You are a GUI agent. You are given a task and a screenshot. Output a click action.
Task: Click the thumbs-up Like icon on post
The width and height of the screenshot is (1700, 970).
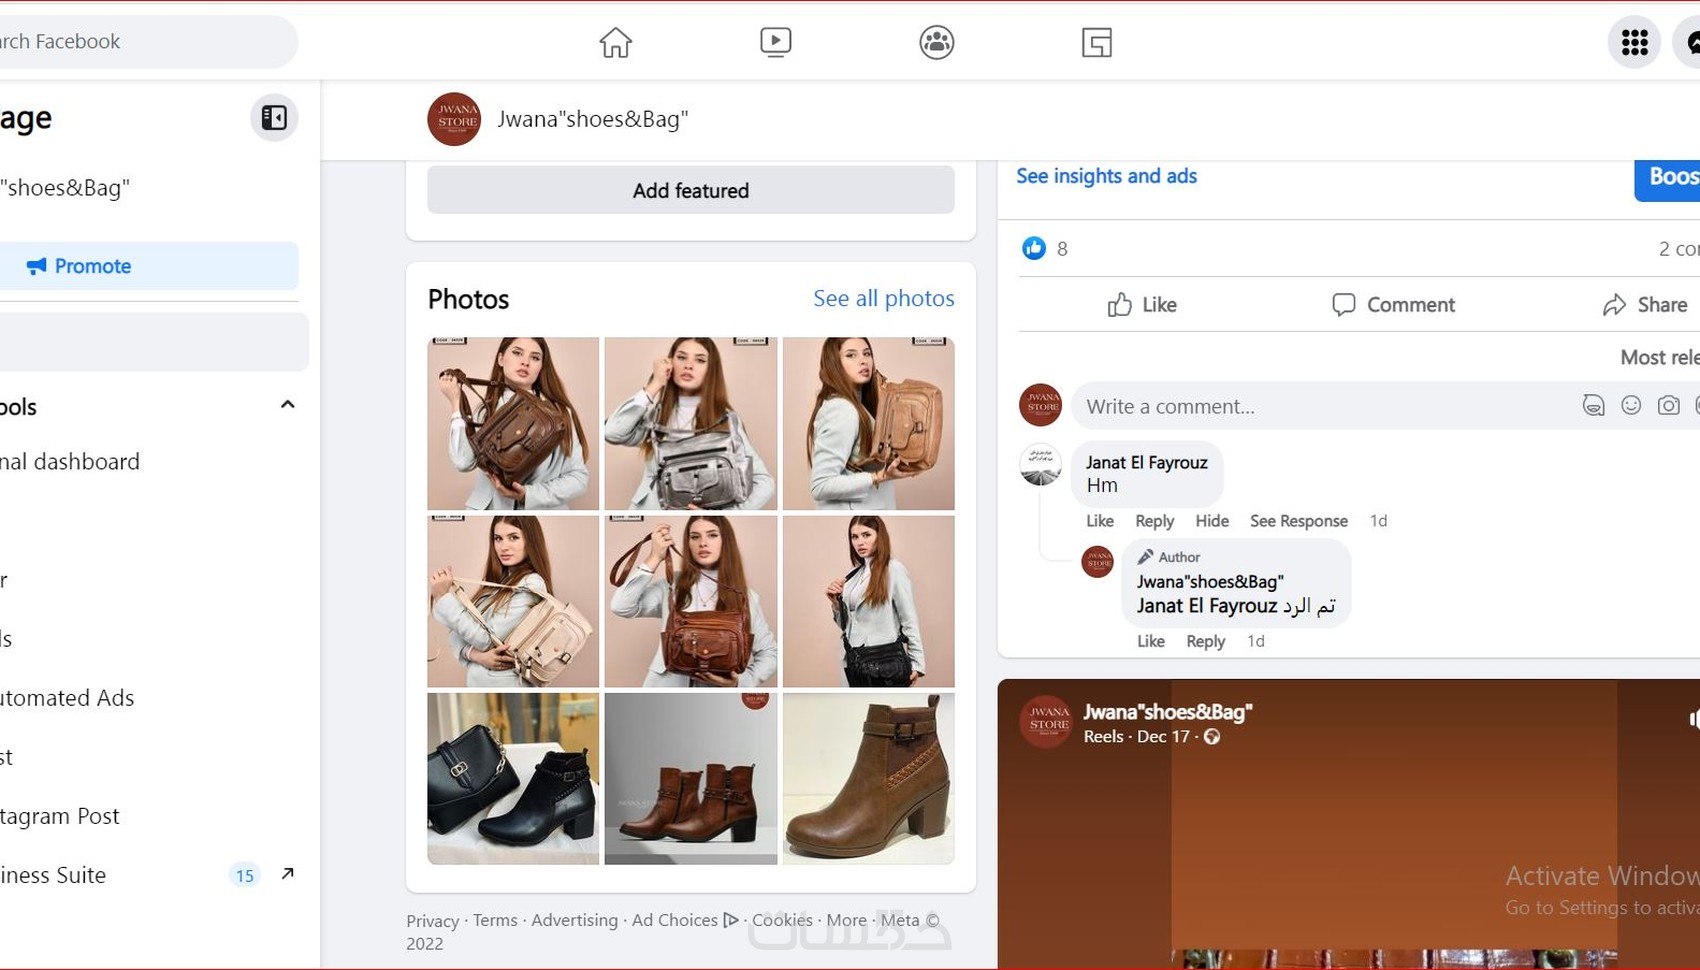[1120, 305]
